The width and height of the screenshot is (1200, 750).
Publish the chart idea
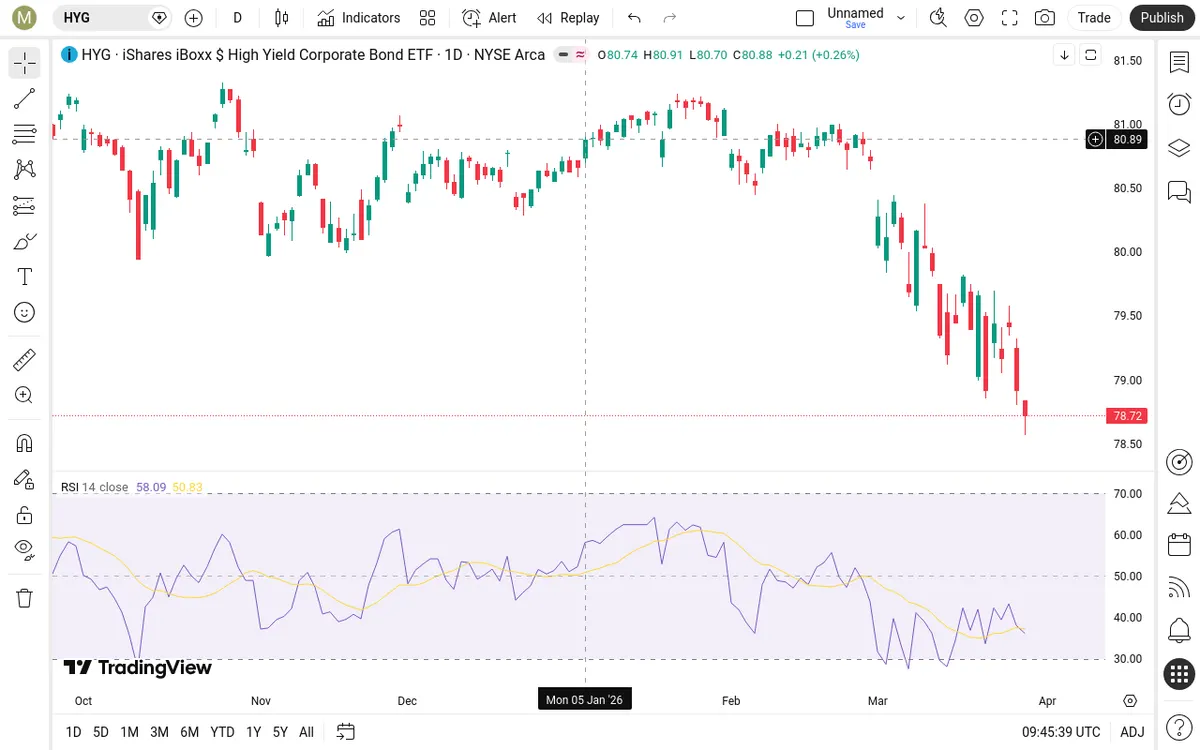pyautogui.click(x=1162, y=18)
